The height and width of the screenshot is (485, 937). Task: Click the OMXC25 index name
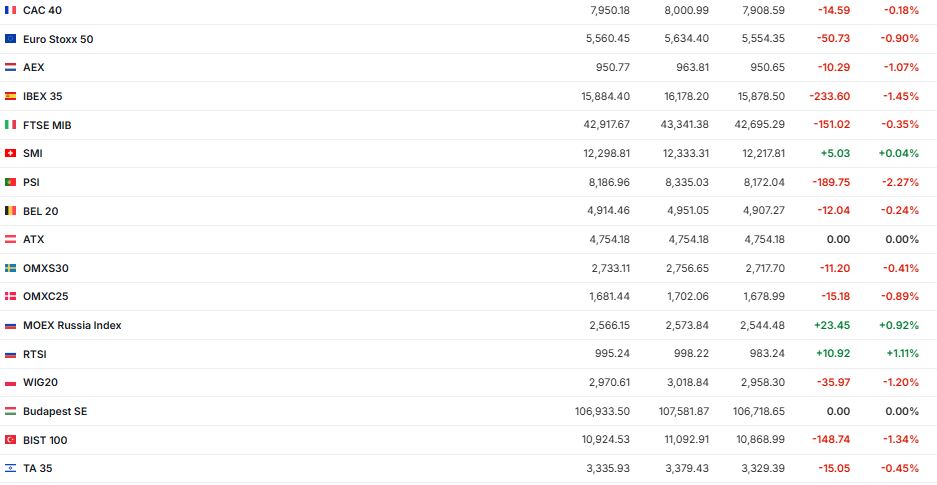point(45,297)
